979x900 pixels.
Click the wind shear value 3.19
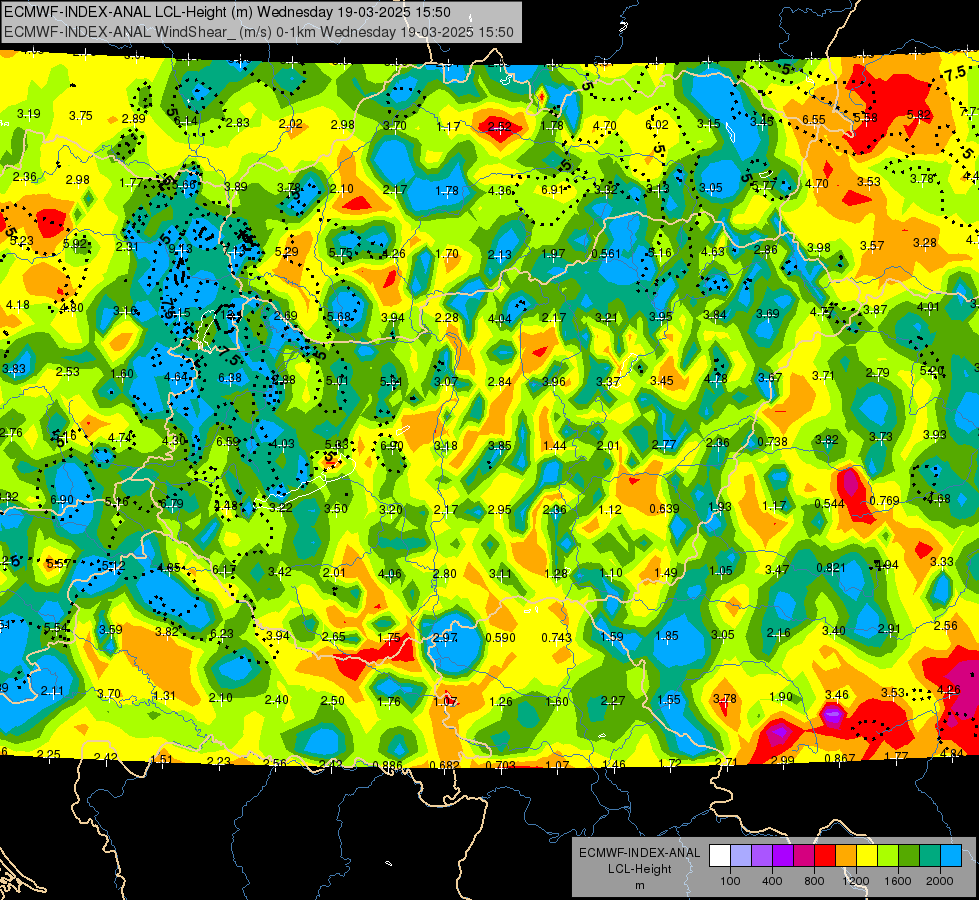coord(29,114)
